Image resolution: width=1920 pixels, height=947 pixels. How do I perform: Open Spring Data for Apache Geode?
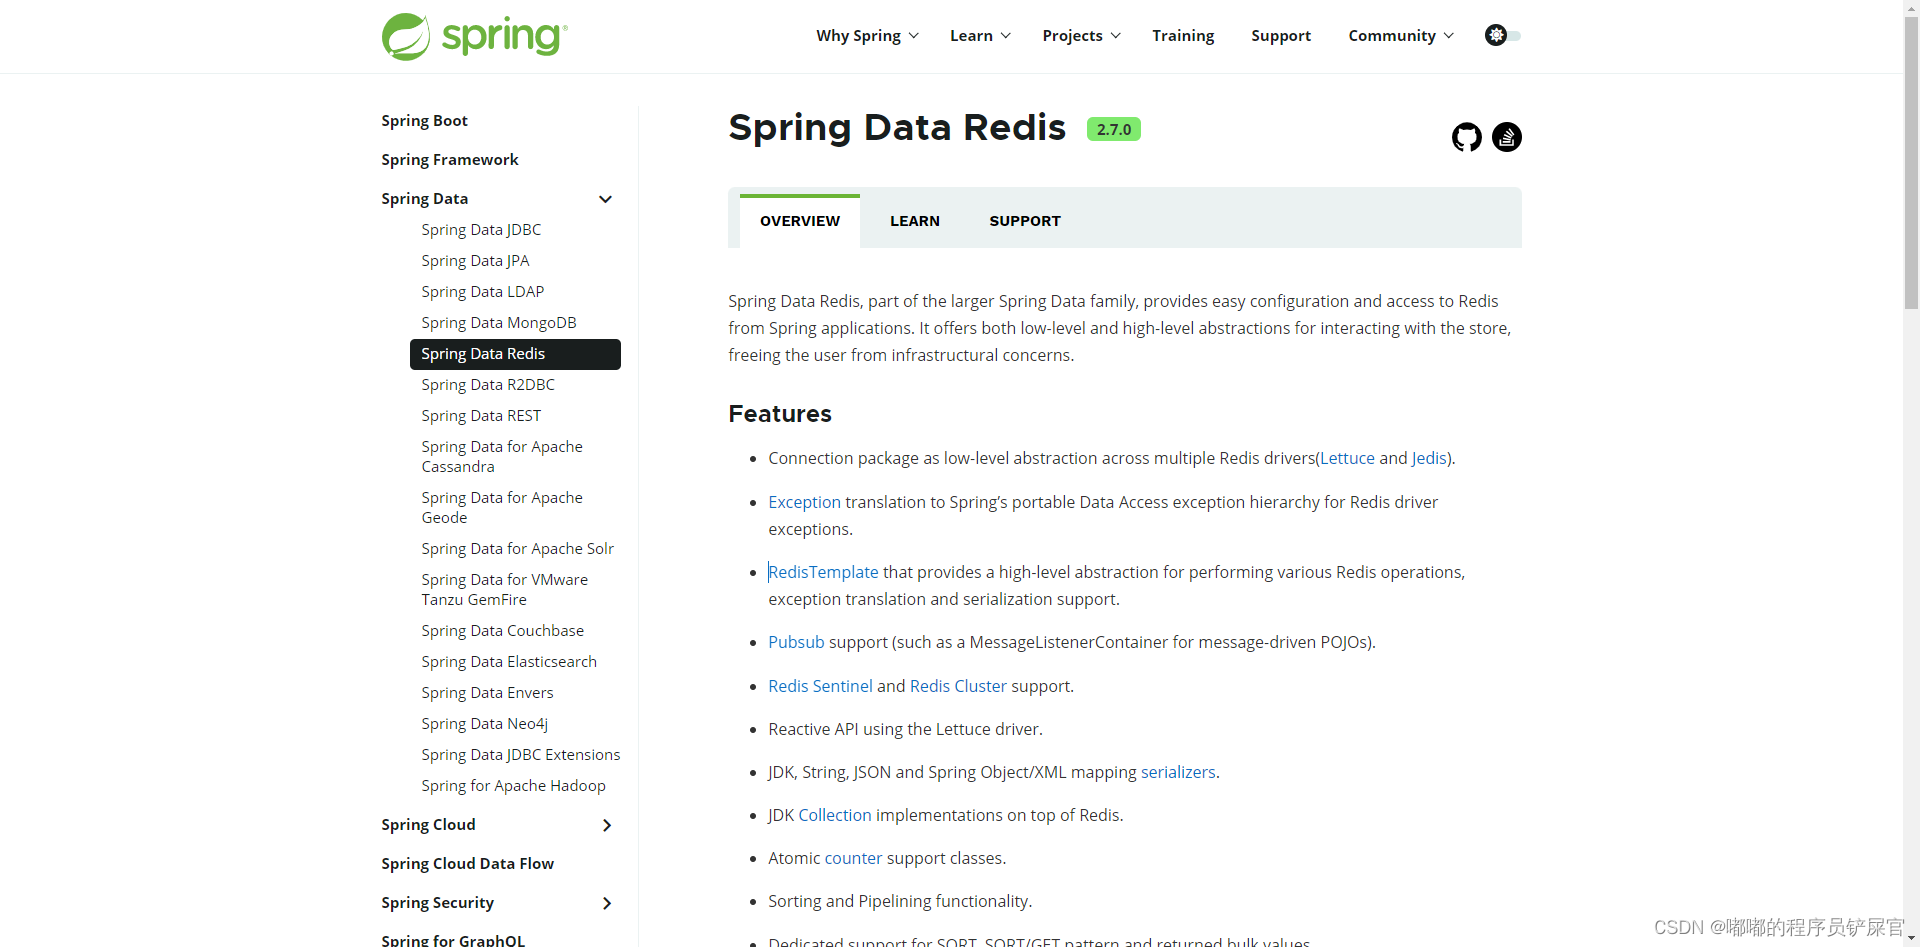point(502,508)
